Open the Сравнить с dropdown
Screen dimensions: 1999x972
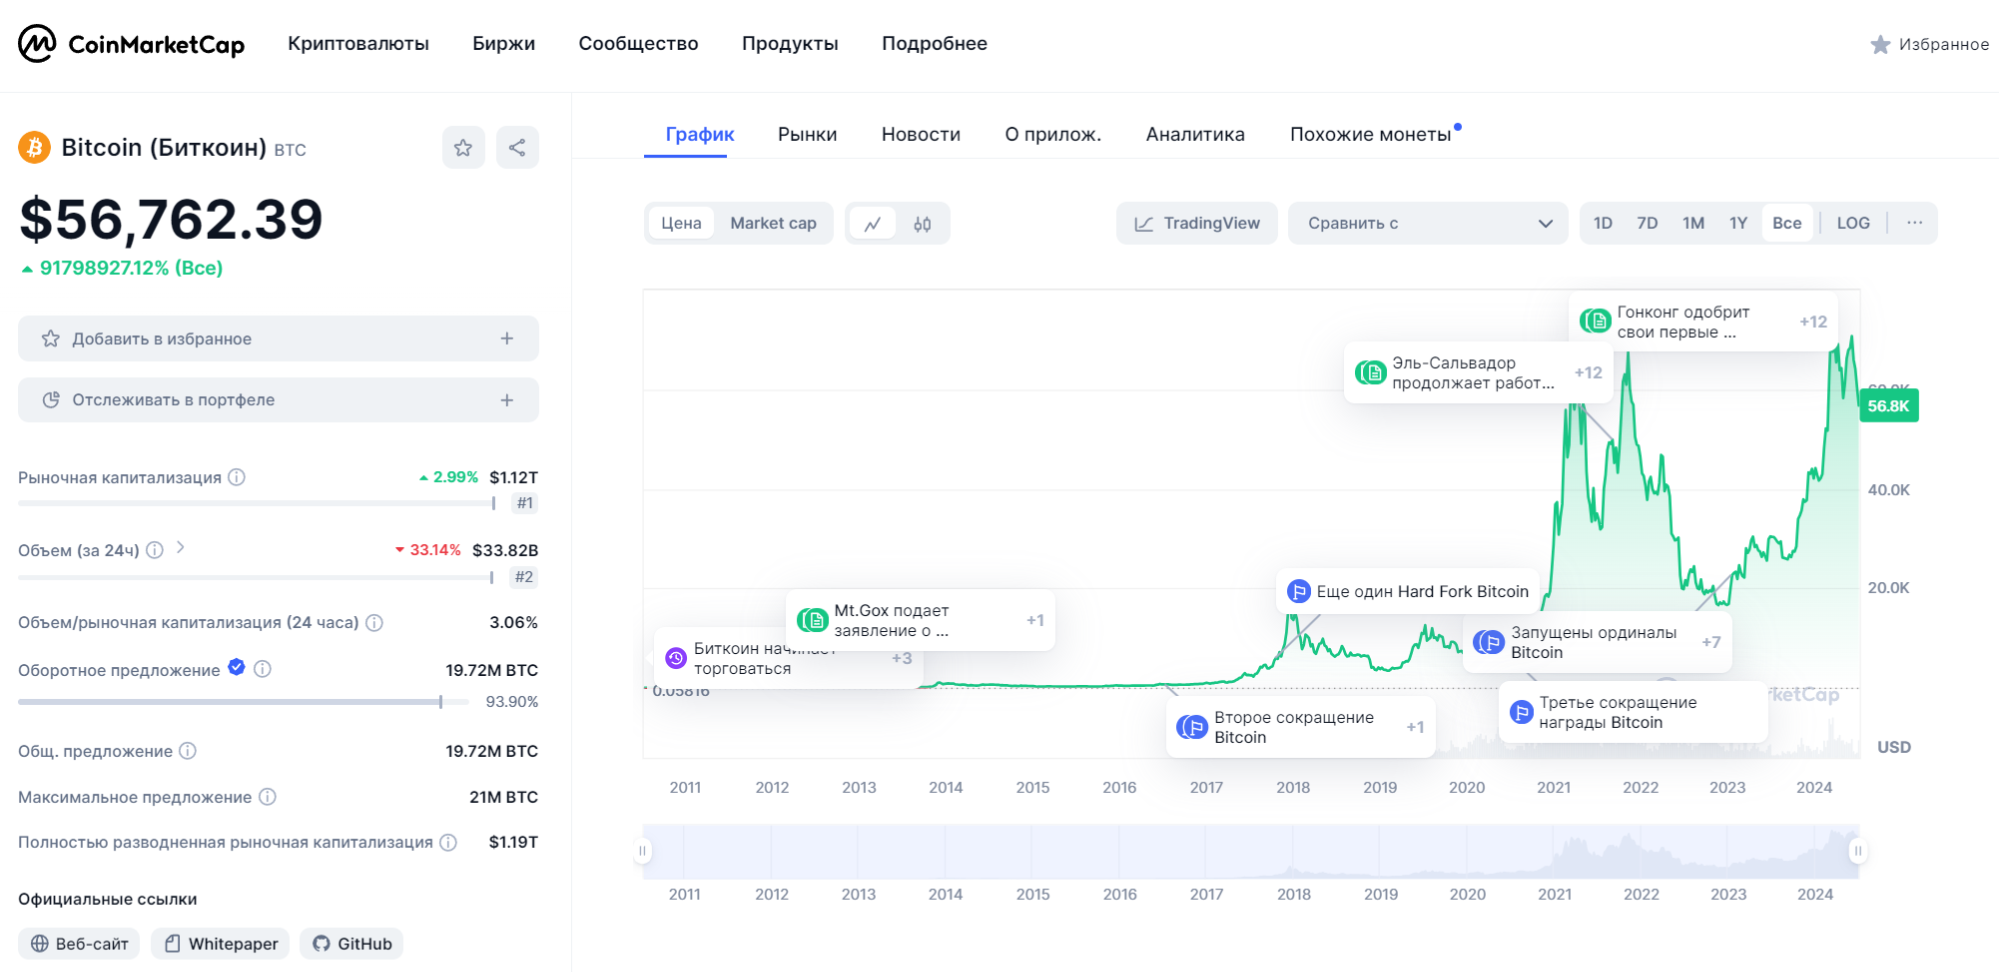1427,223
